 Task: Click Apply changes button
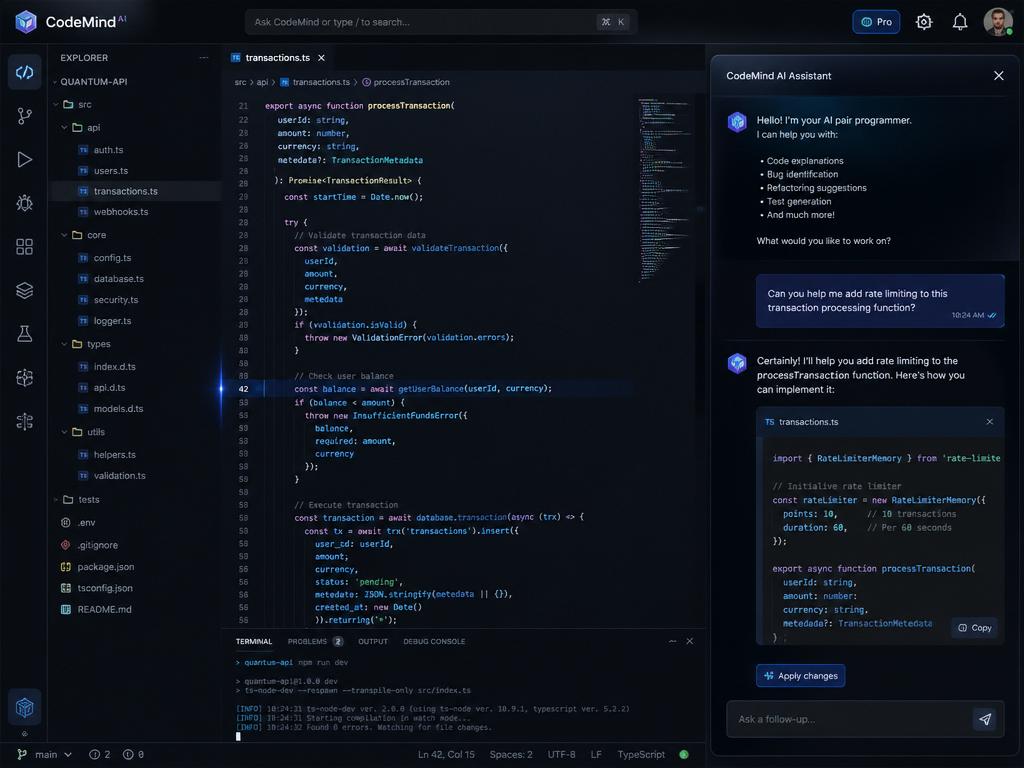(801, 676)
